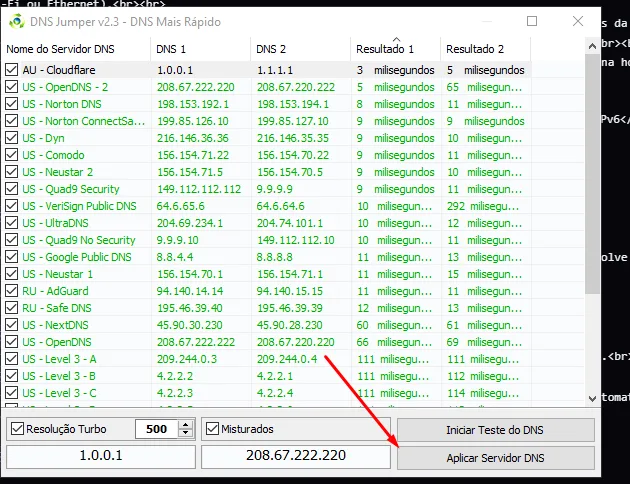Uncheck the Misturados option
Image resolution: width=630 pixels, height=484 pixels.
point(212,429)
